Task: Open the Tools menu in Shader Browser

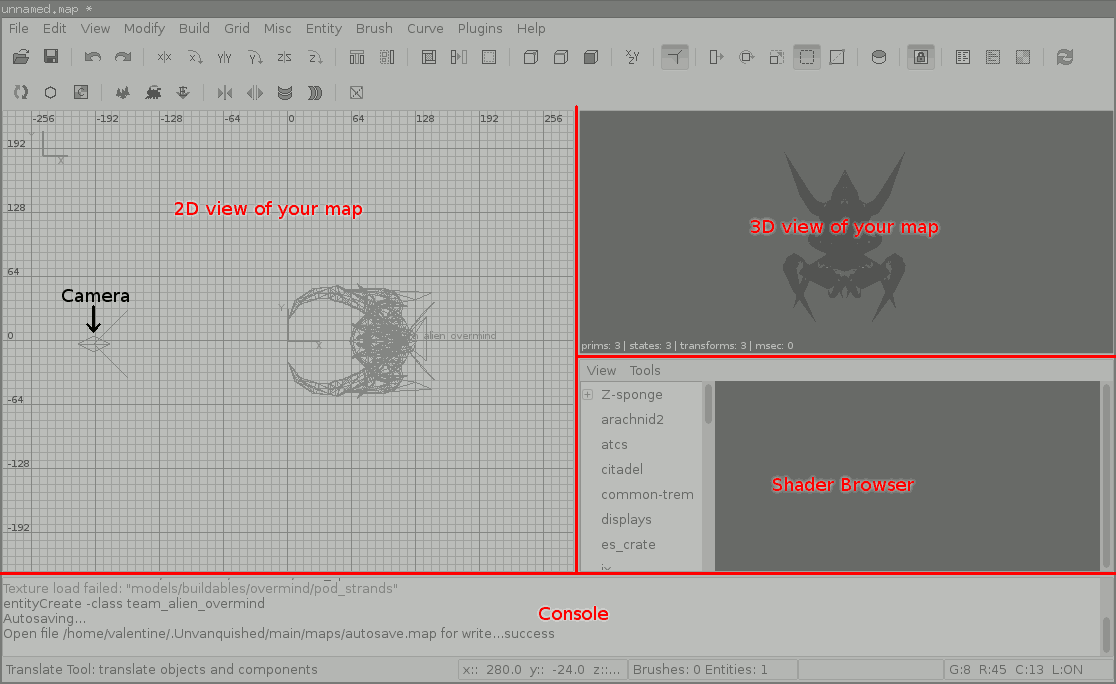Action: pyautogui.click(x=645, y=370)
